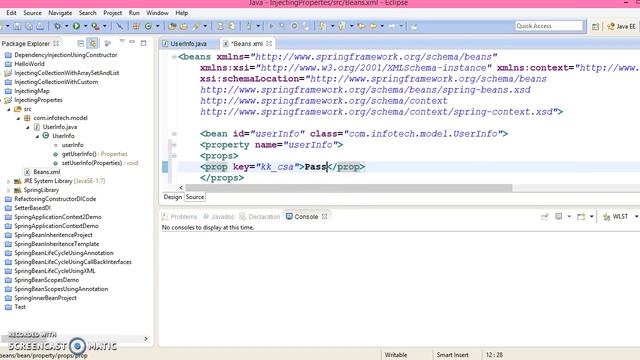Switch to the Source tab
This screenshot has width=640, height=360.
coord(195,197)
